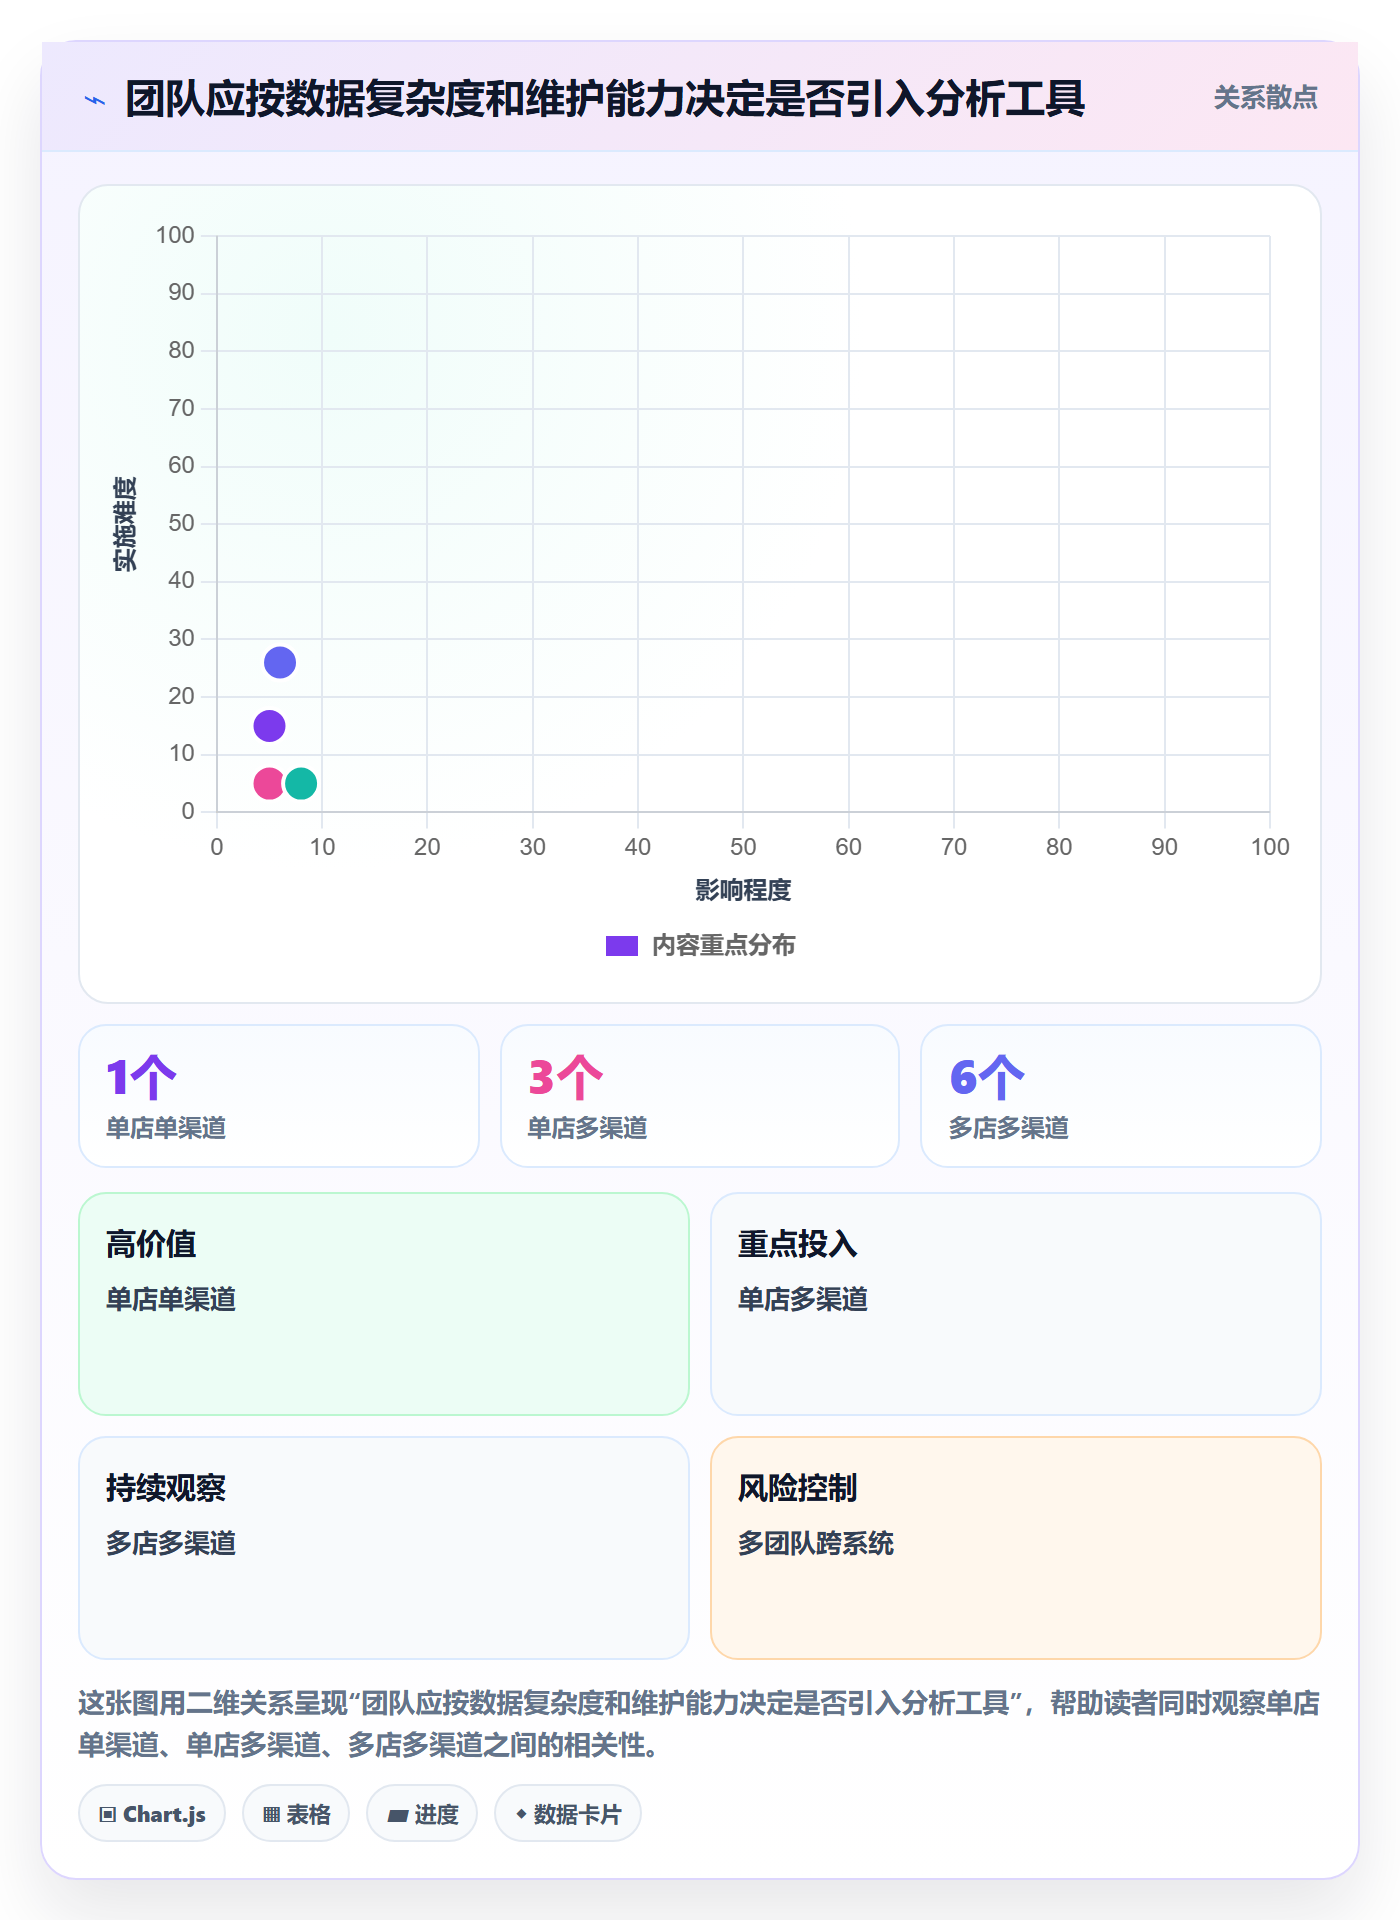
Task: Click the x-axis tick label 50
Action: tap(743, 847)
